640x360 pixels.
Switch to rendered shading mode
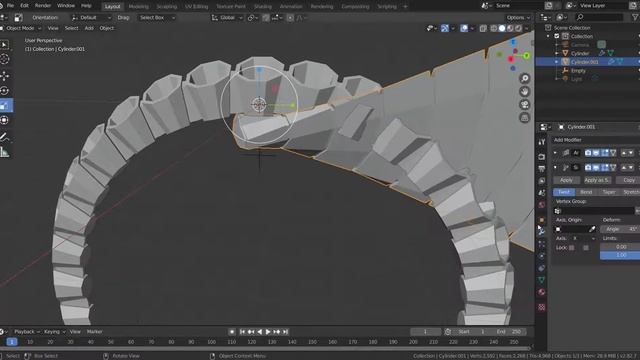[518, 28]
